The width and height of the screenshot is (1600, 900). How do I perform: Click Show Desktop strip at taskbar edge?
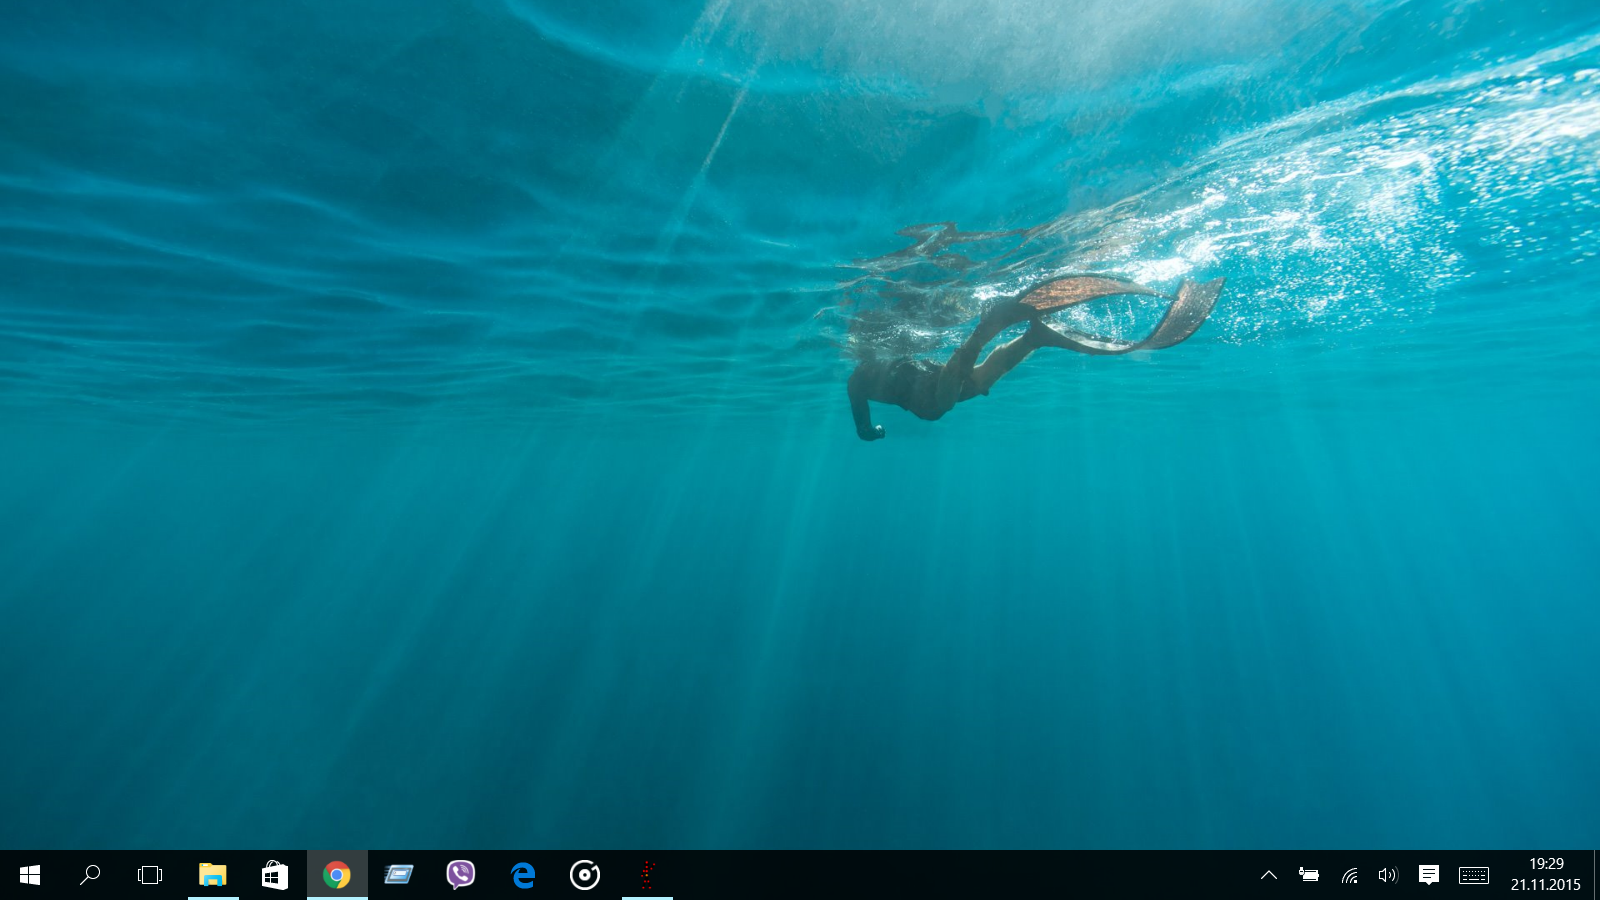tap(1596, 875)
